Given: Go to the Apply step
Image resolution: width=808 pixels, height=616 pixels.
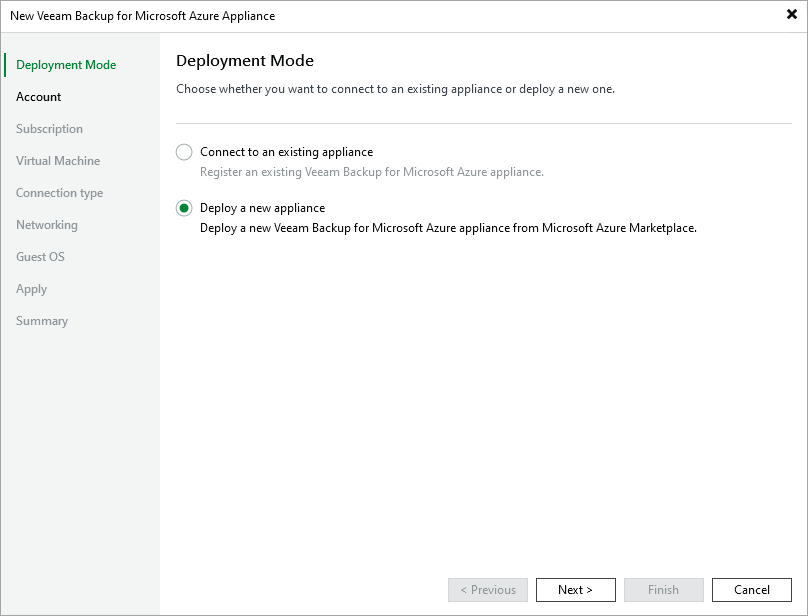Looking at the screenshot, I should (x=31, y=289).
